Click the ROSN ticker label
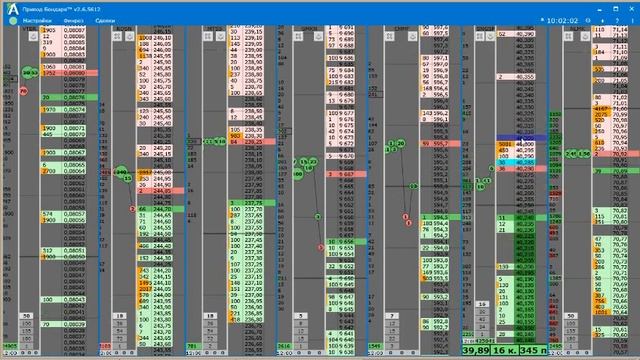The image size is (640, 360). tap(124, 29)
